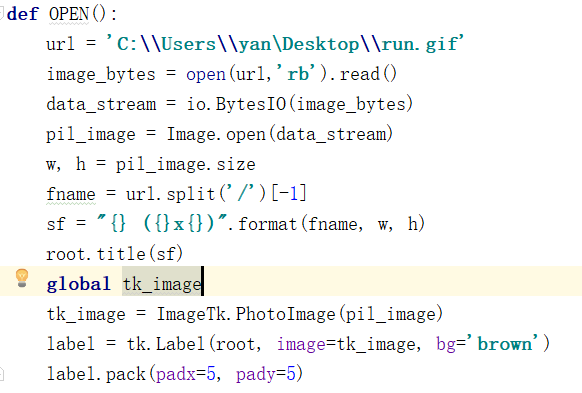Image resolution: width=582 pixels, height=393 pixels.
Task: Click 'root.title(sf)' line
Action: tap(115, 254)
